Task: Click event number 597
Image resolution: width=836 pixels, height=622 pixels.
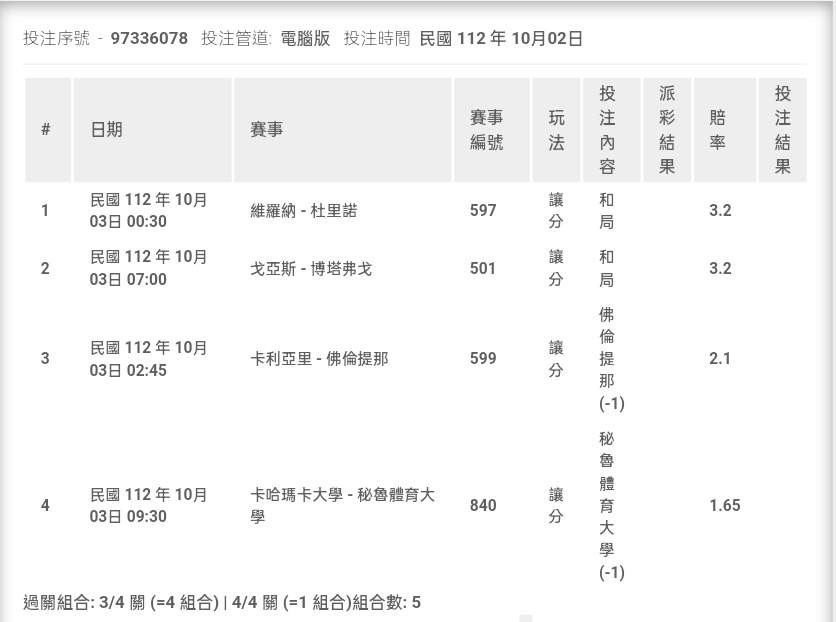Action: 483,211
